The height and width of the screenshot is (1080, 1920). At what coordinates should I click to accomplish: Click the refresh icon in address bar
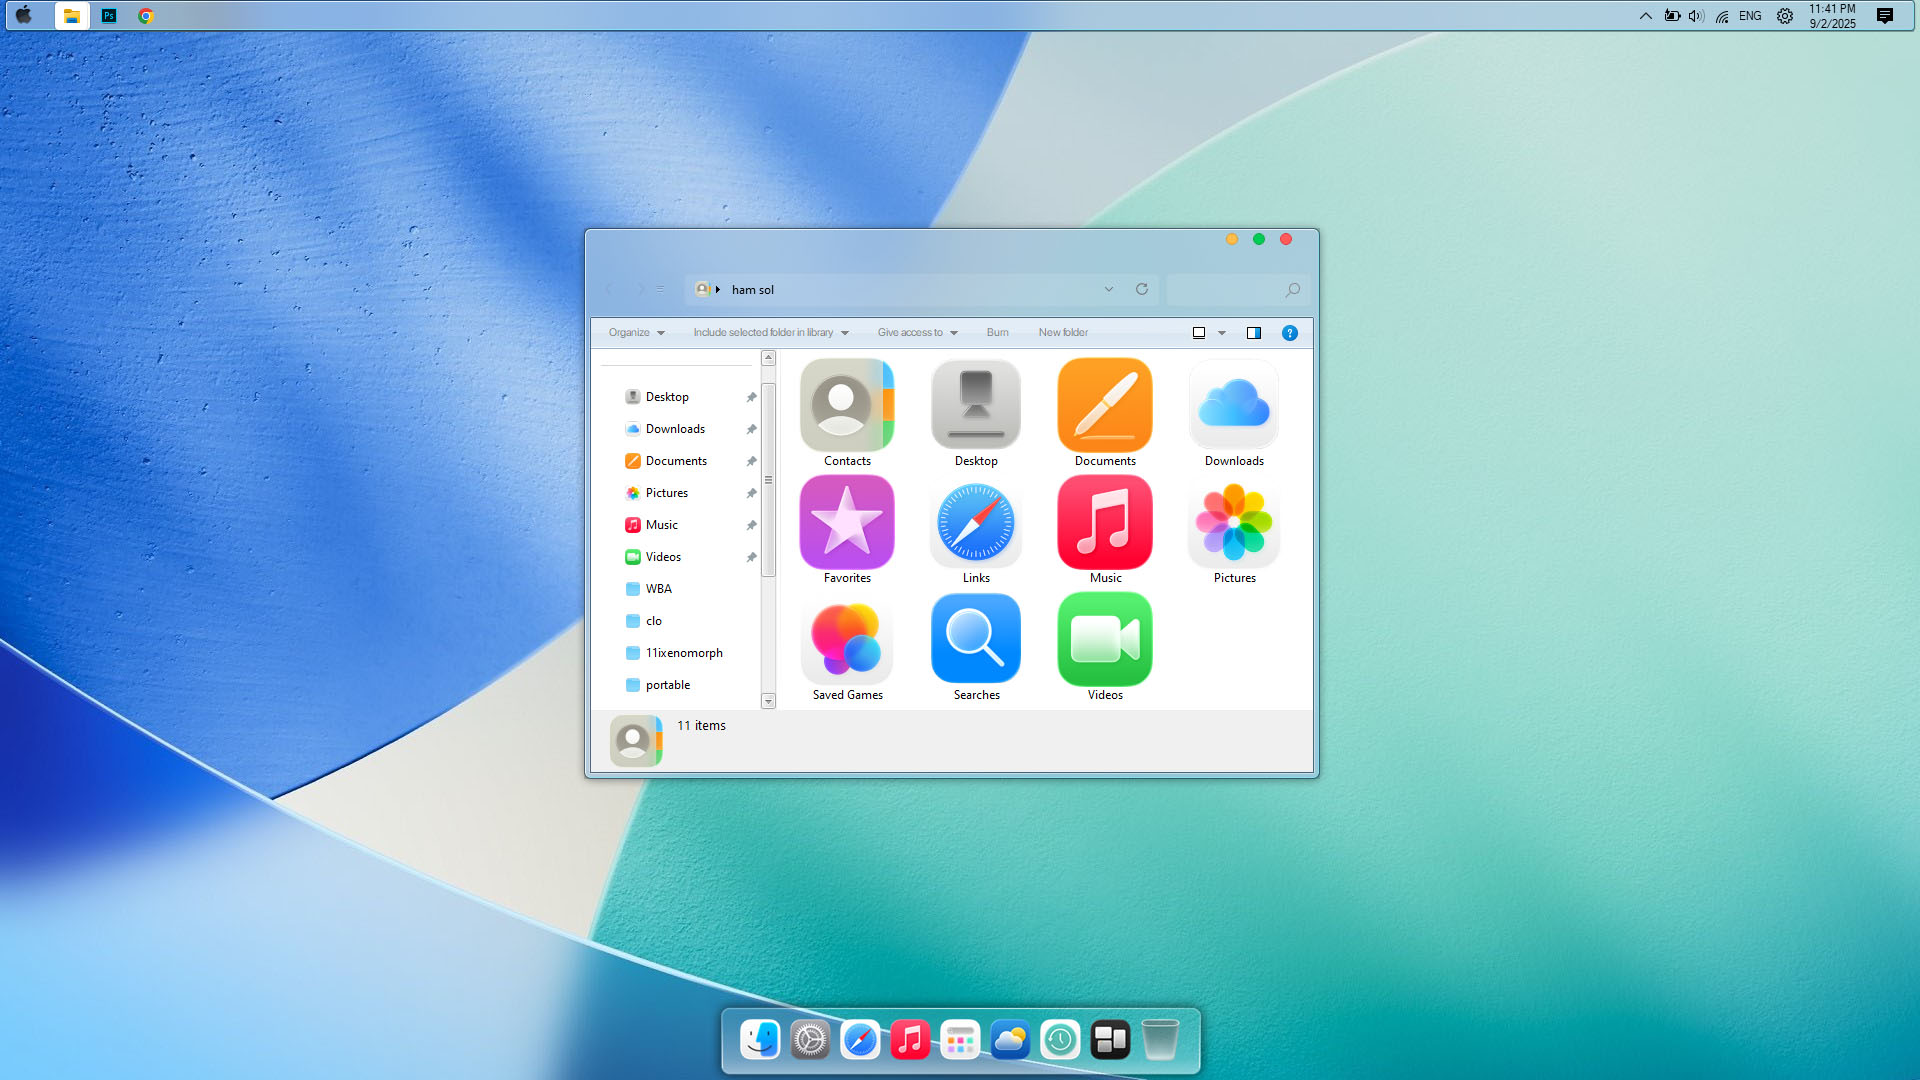click(1141, 289)
